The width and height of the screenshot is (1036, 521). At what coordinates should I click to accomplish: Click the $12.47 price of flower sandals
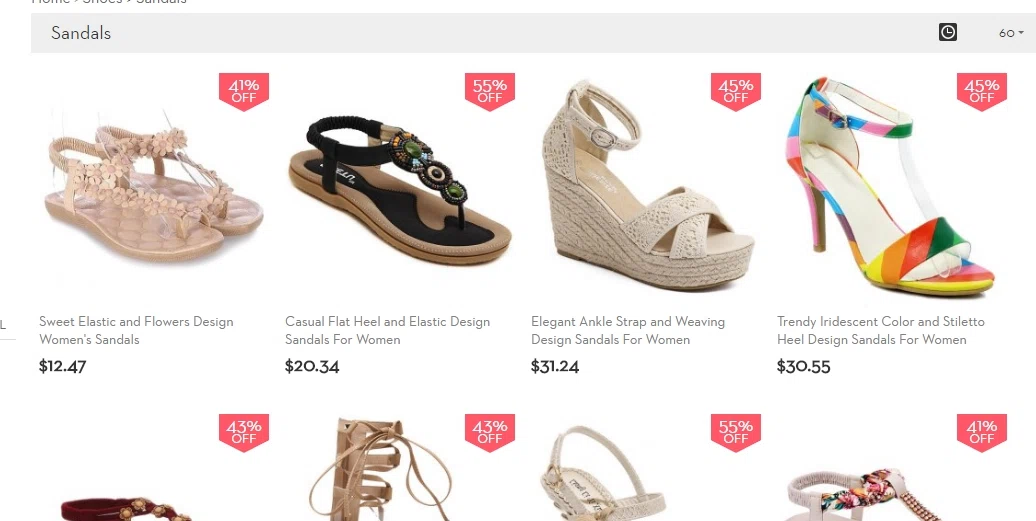(63, 366)
